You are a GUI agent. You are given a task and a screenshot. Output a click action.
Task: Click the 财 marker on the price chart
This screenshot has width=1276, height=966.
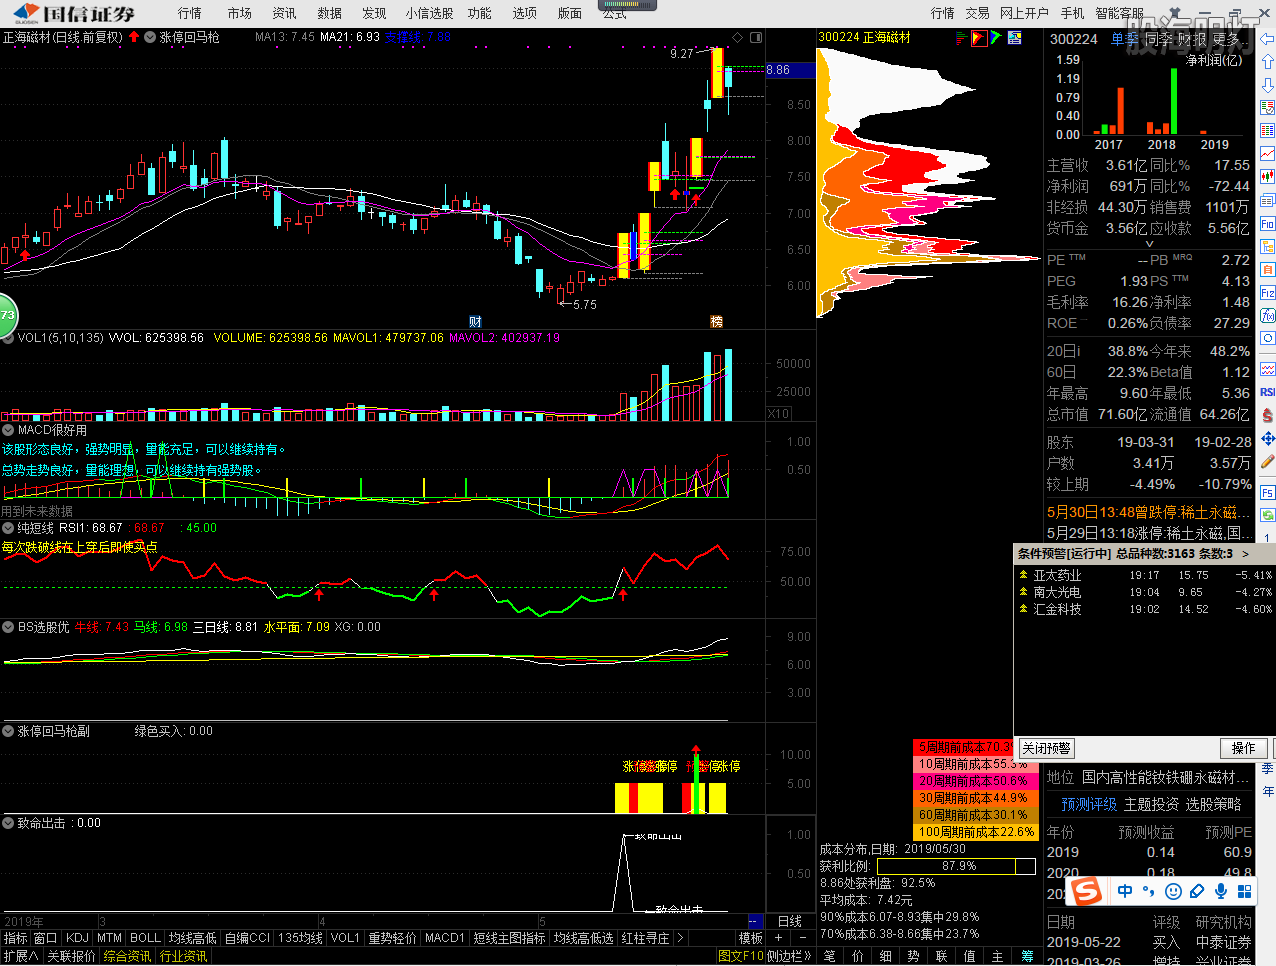[475, 321]
